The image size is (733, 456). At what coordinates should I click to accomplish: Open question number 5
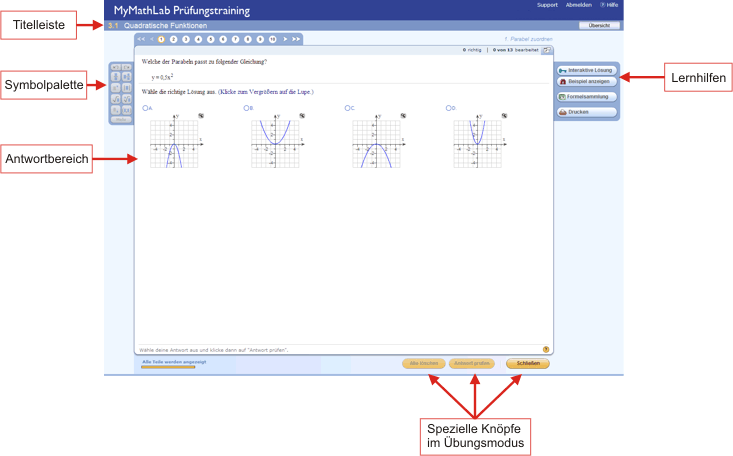[x=211, y=39]
